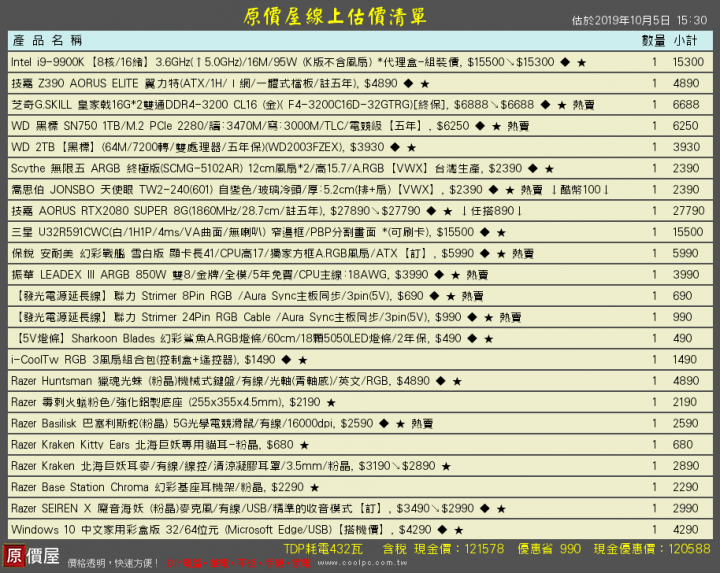The image size is (720, 573).
Task: Click the star icon in Razer 毒刺火蟻 mousepad row
Action: pos(331,403)
